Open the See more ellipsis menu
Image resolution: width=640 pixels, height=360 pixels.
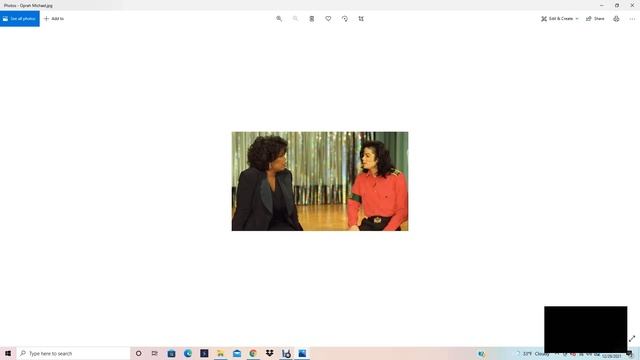tap(632, 19)
